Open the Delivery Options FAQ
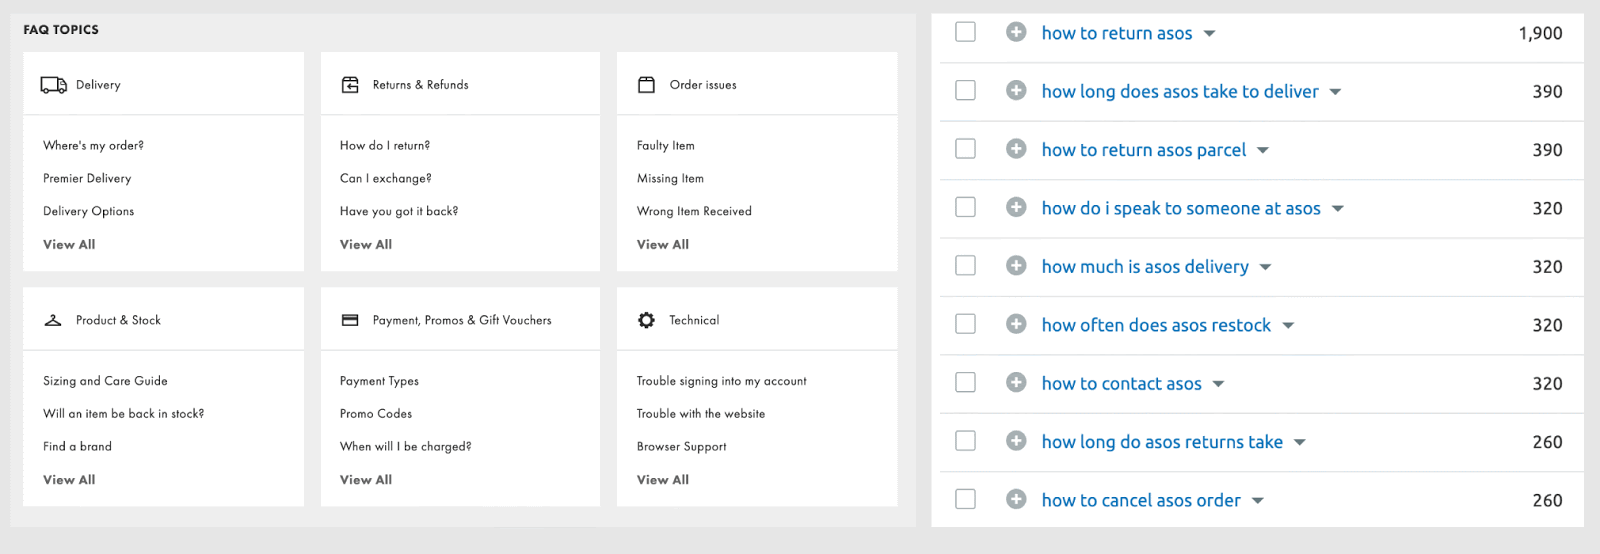 point(88,211)
